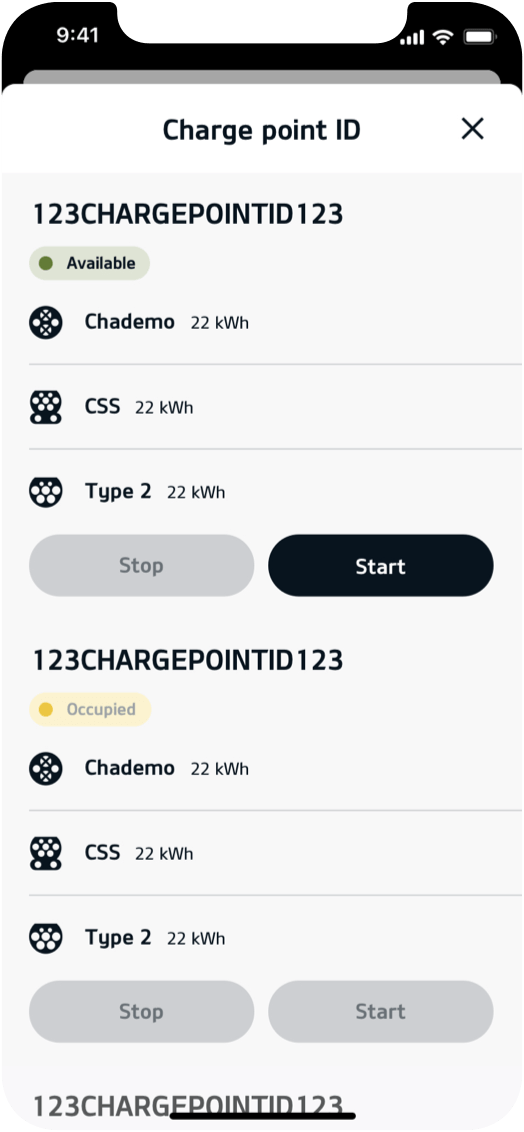The height and width of the screenshot is (1132, 524).
Task: Tap disabled Start on occupied charge point
Action: (380, 1011)
